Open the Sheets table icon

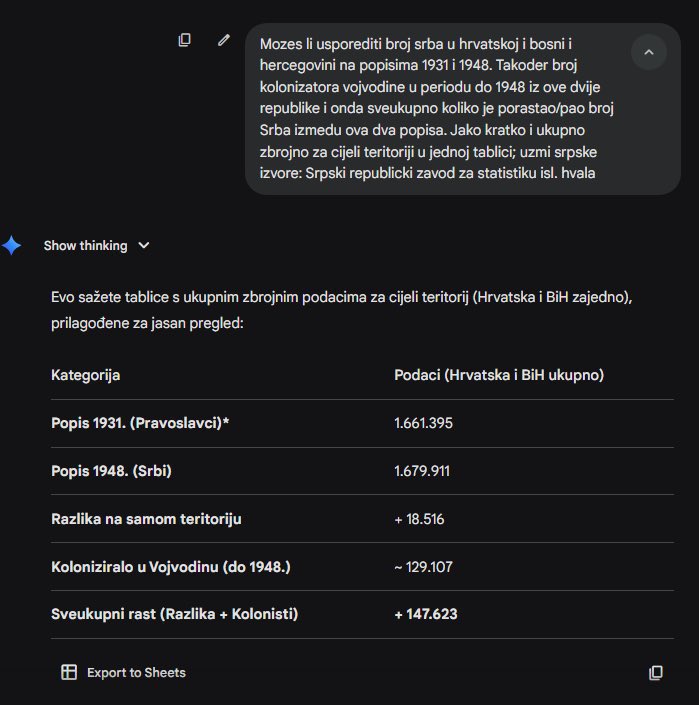pyautogui.click(x=69, y=672)
